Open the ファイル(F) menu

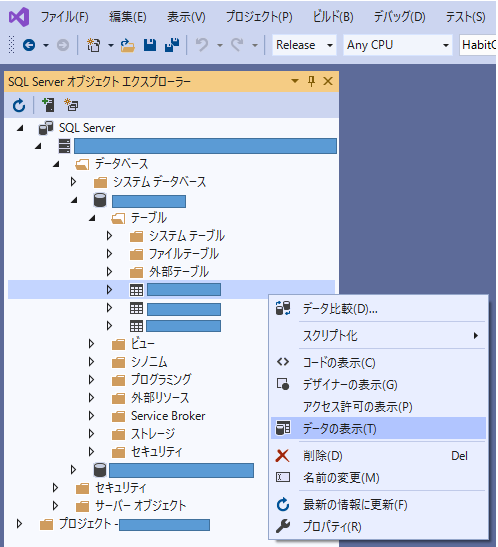pyautogui.click(x=65, y=17)
